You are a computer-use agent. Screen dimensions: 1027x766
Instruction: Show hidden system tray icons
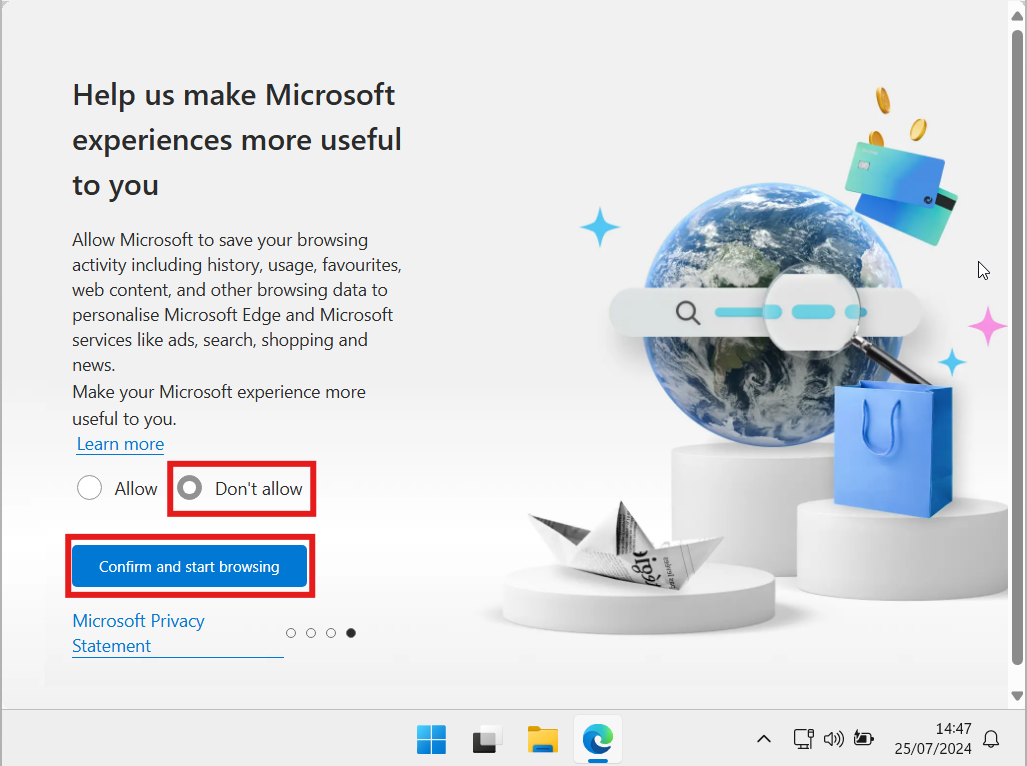(764, 739)
